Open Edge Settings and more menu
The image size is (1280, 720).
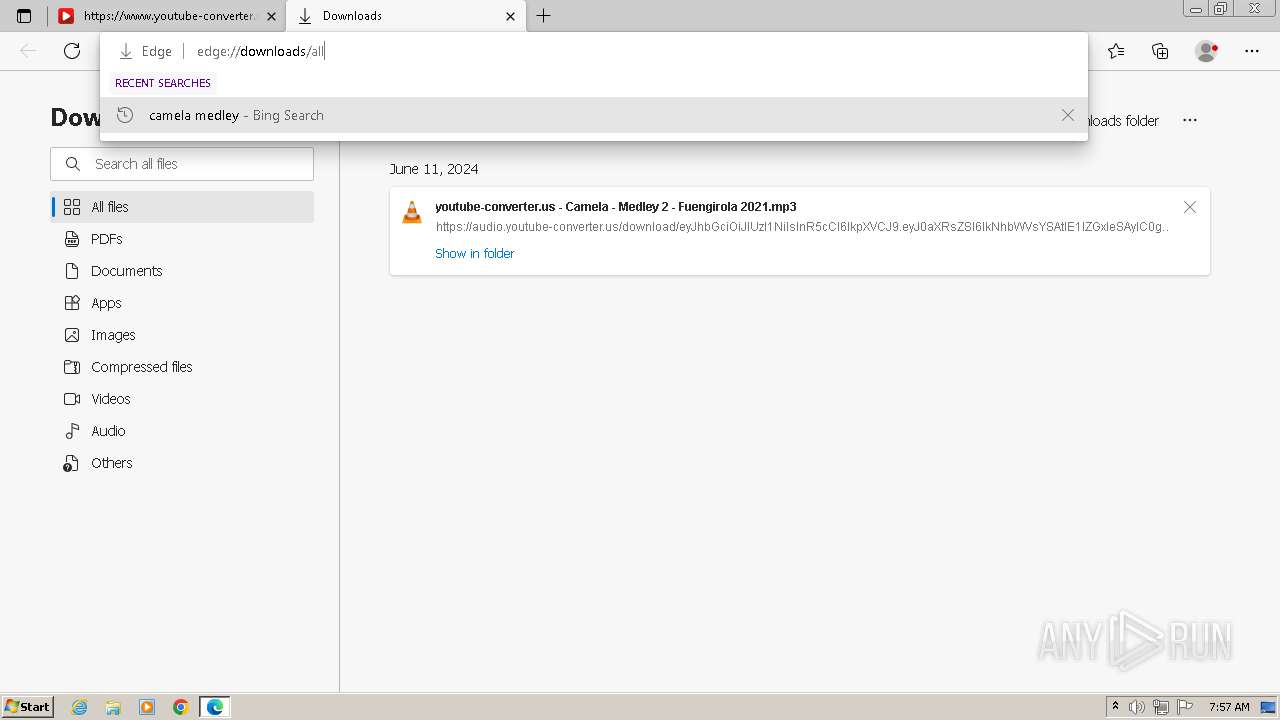[1252, 51]
